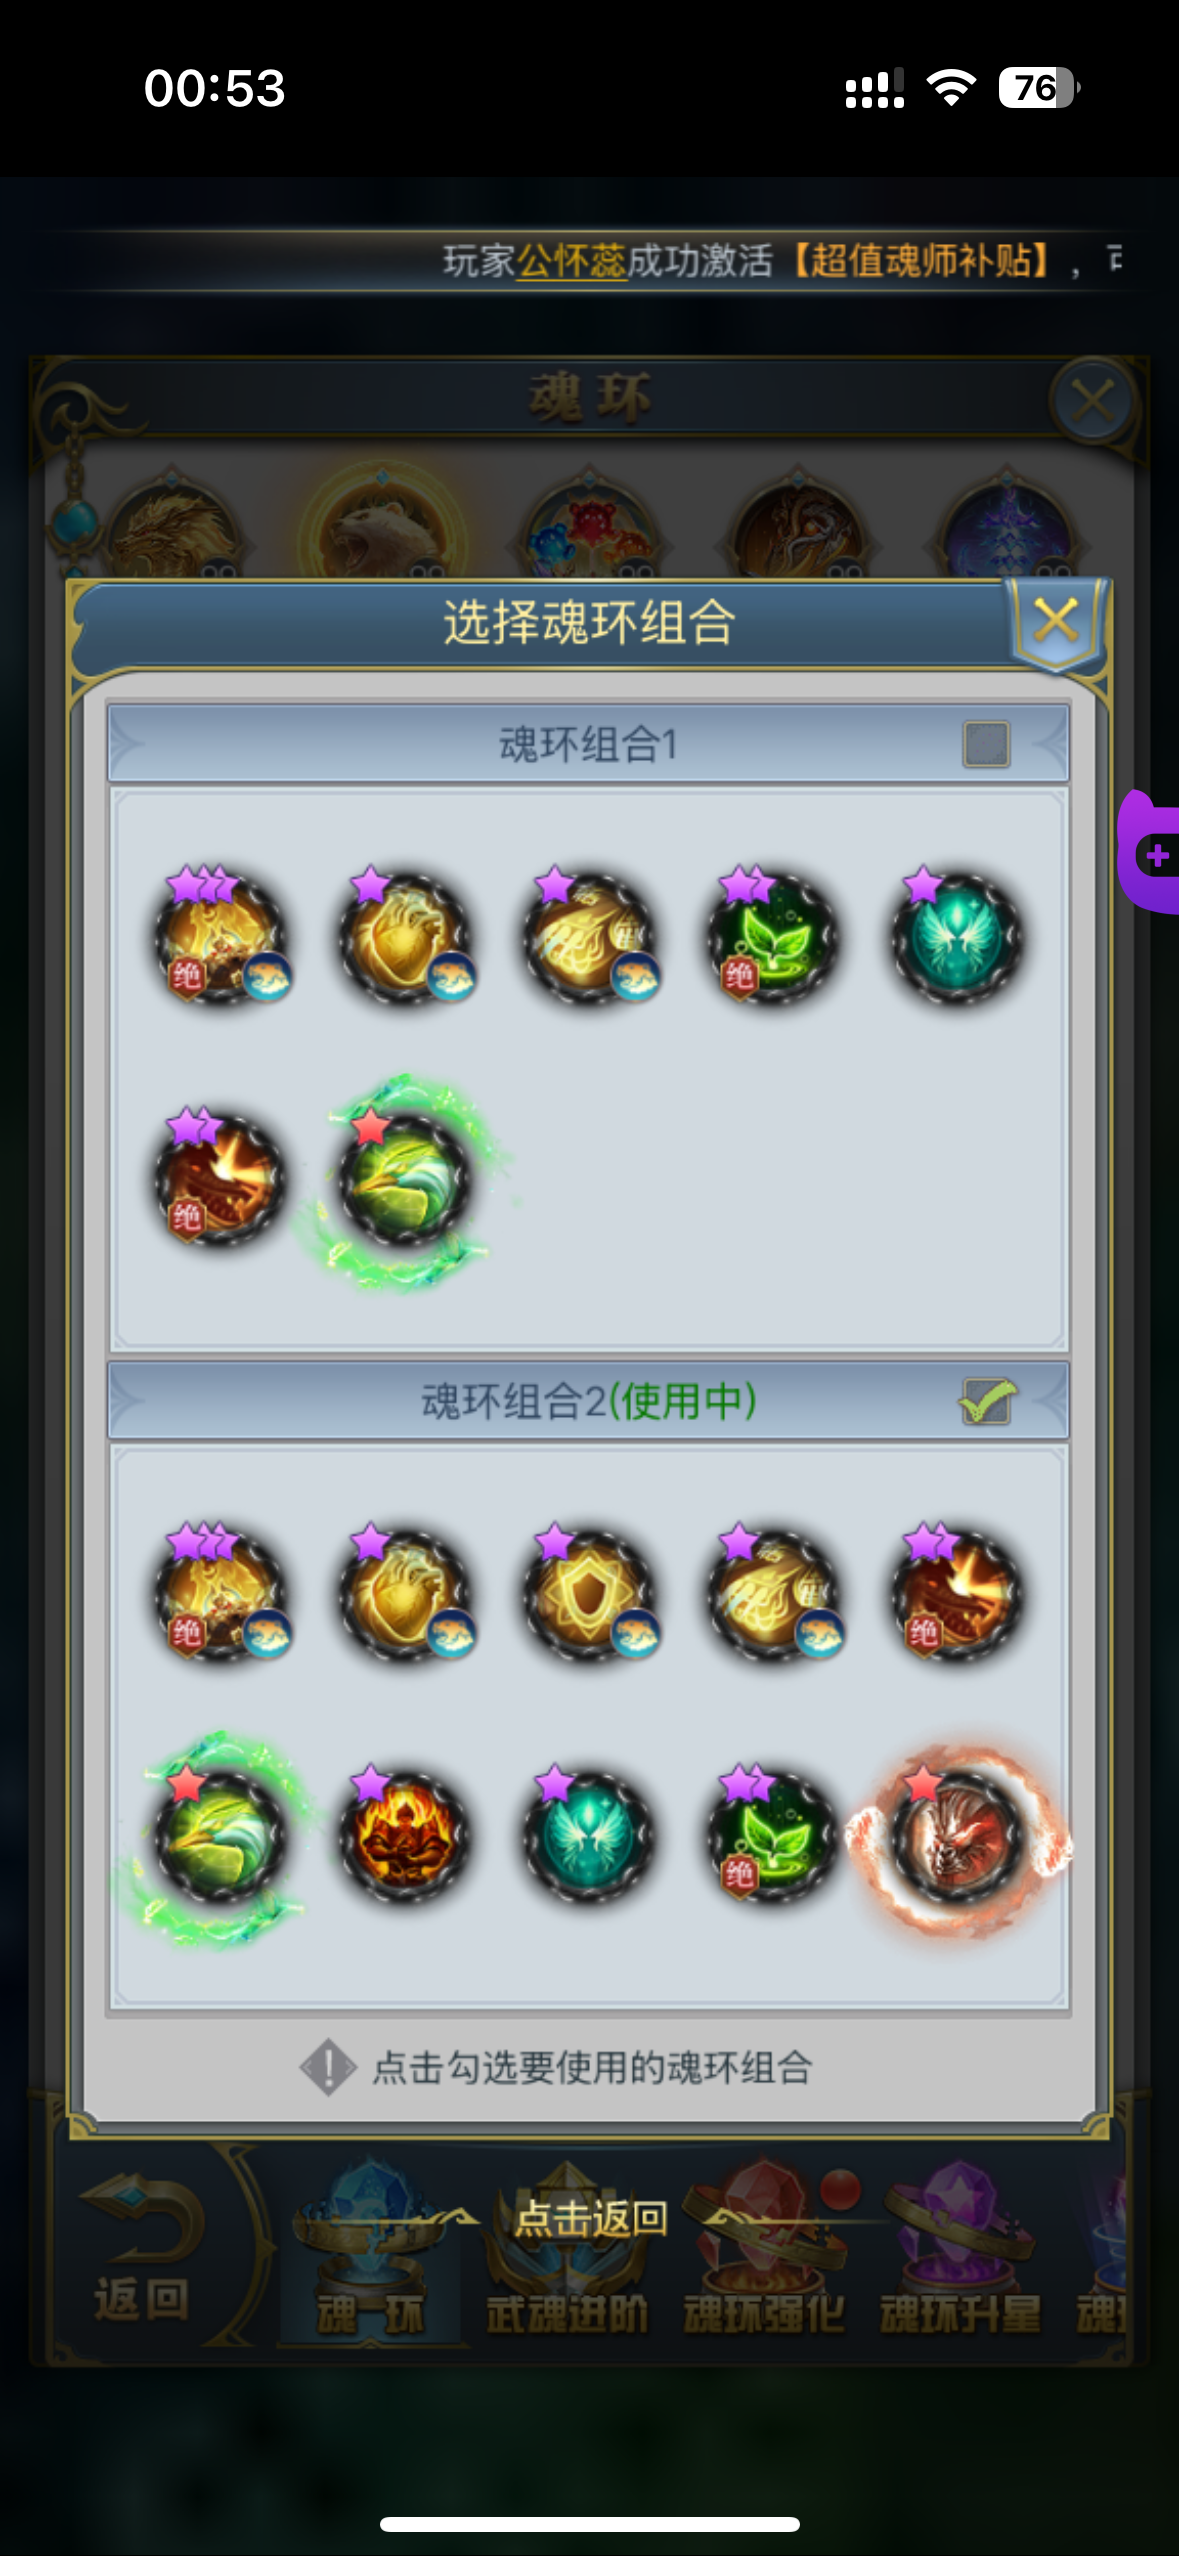This screenshot has width=1179, height=2556.
Task: Open the purple floating game assistant icon
Action: click(x=1150, y=852)
